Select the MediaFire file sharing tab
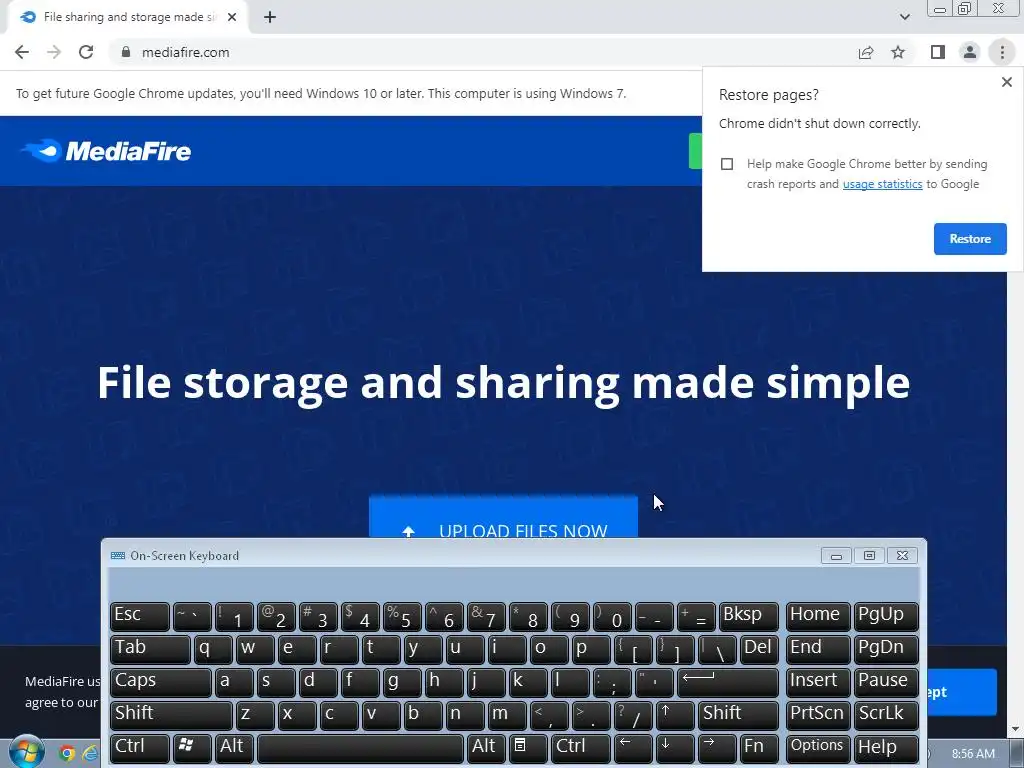 point(127,17)
